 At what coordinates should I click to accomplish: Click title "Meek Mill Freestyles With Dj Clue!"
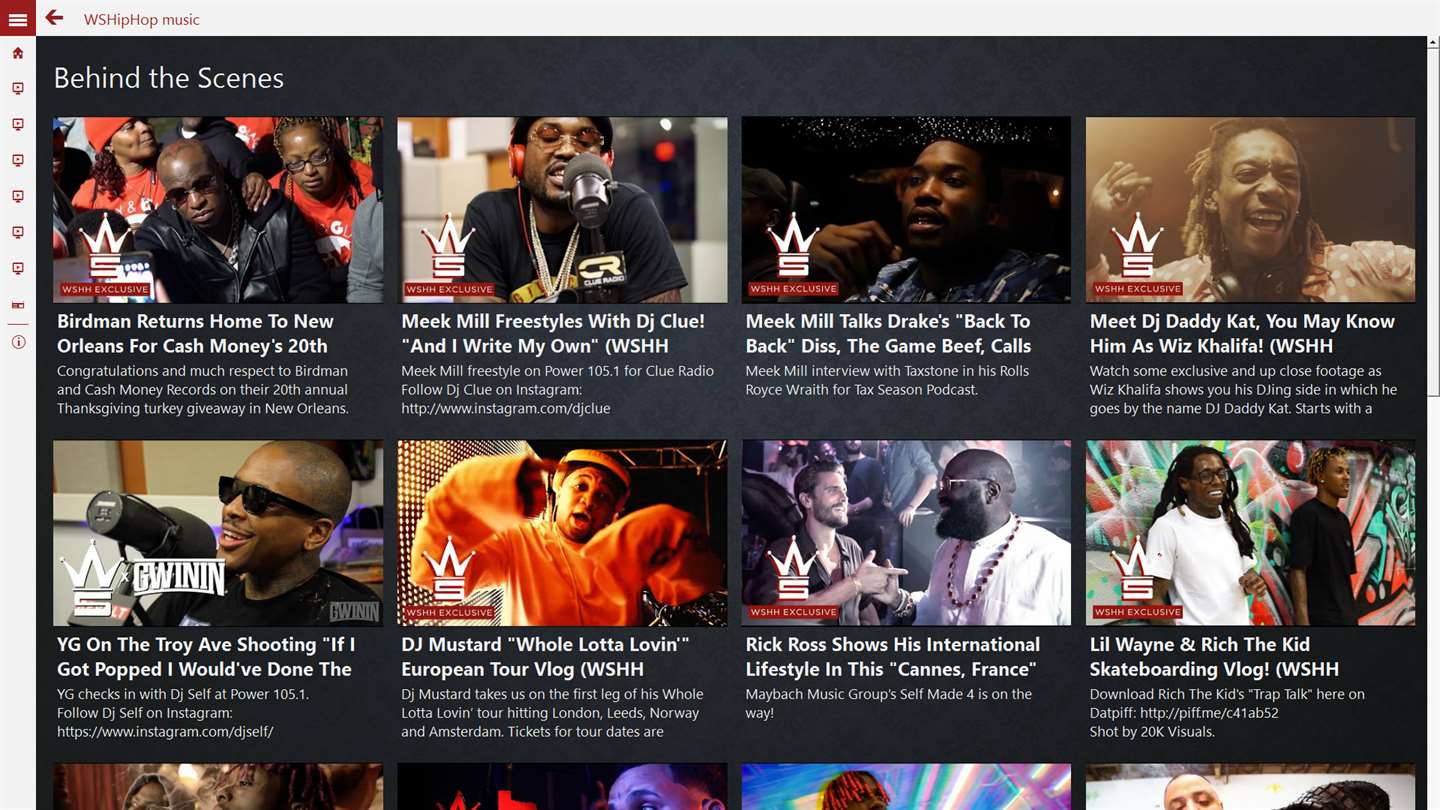(x=553, y=334)
